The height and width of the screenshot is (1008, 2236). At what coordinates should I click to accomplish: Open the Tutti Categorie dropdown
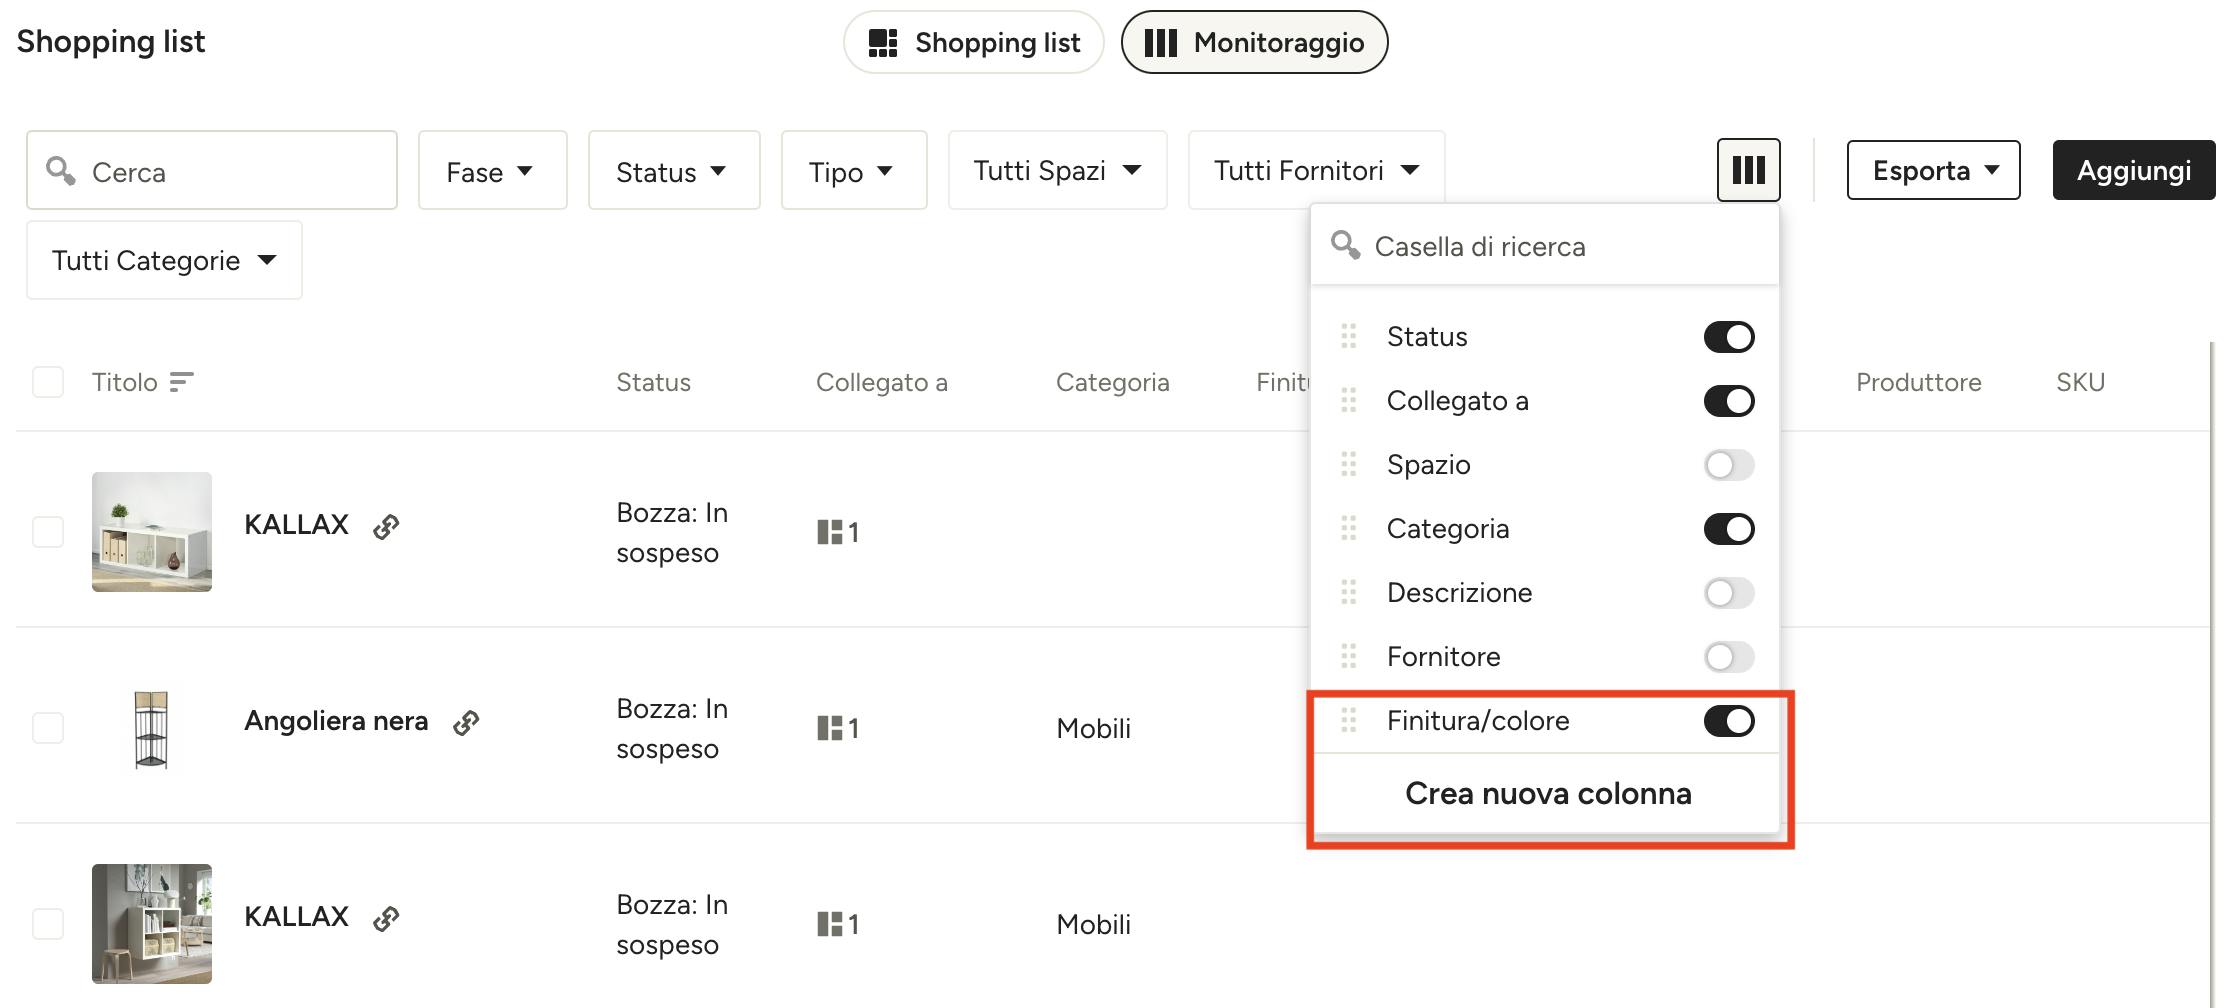pos(164,260)
